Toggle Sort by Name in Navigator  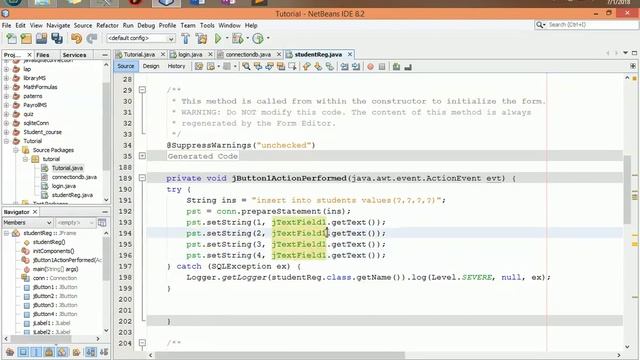(91, 351)
